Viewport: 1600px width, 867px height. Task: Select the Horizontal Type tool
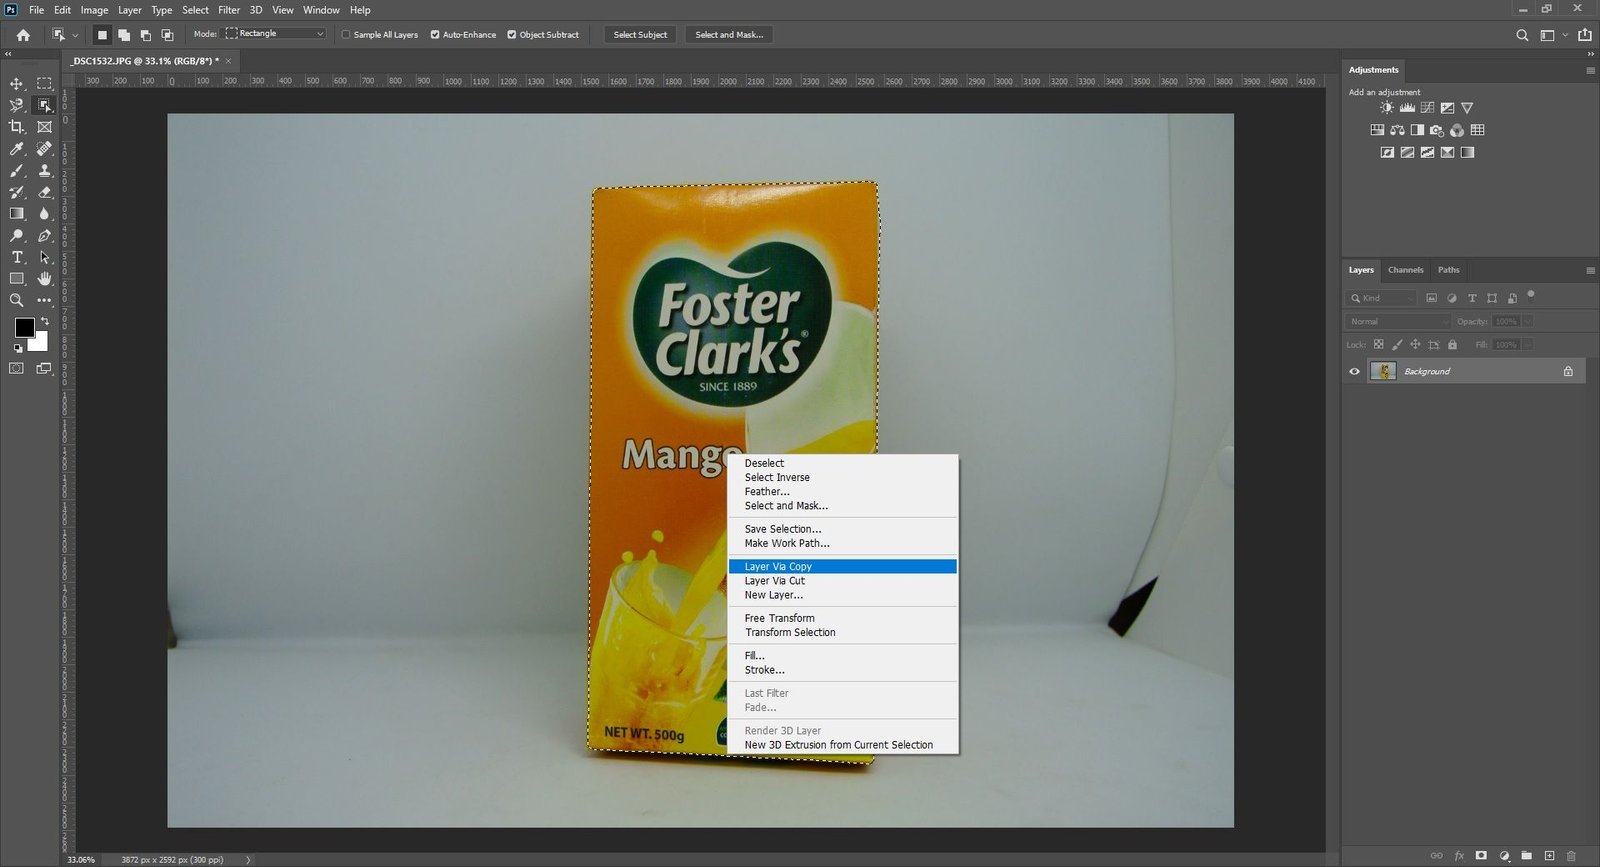(x=16, y=257)
